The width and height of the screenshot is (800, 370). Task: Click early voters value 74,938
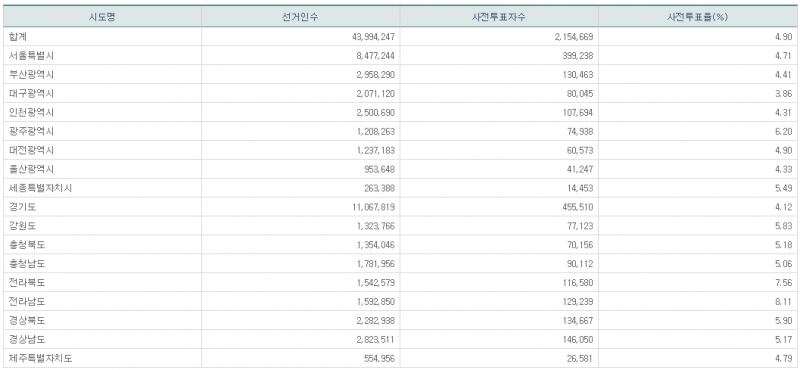(580, 131)
